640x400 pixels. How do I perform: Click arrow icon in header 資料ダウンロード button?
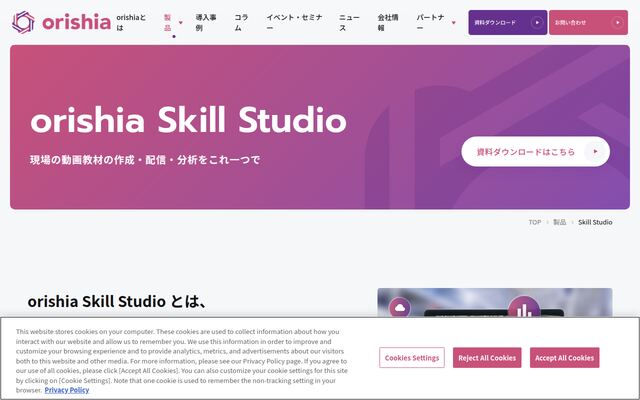pyautogui.click(x=537, y=22)
